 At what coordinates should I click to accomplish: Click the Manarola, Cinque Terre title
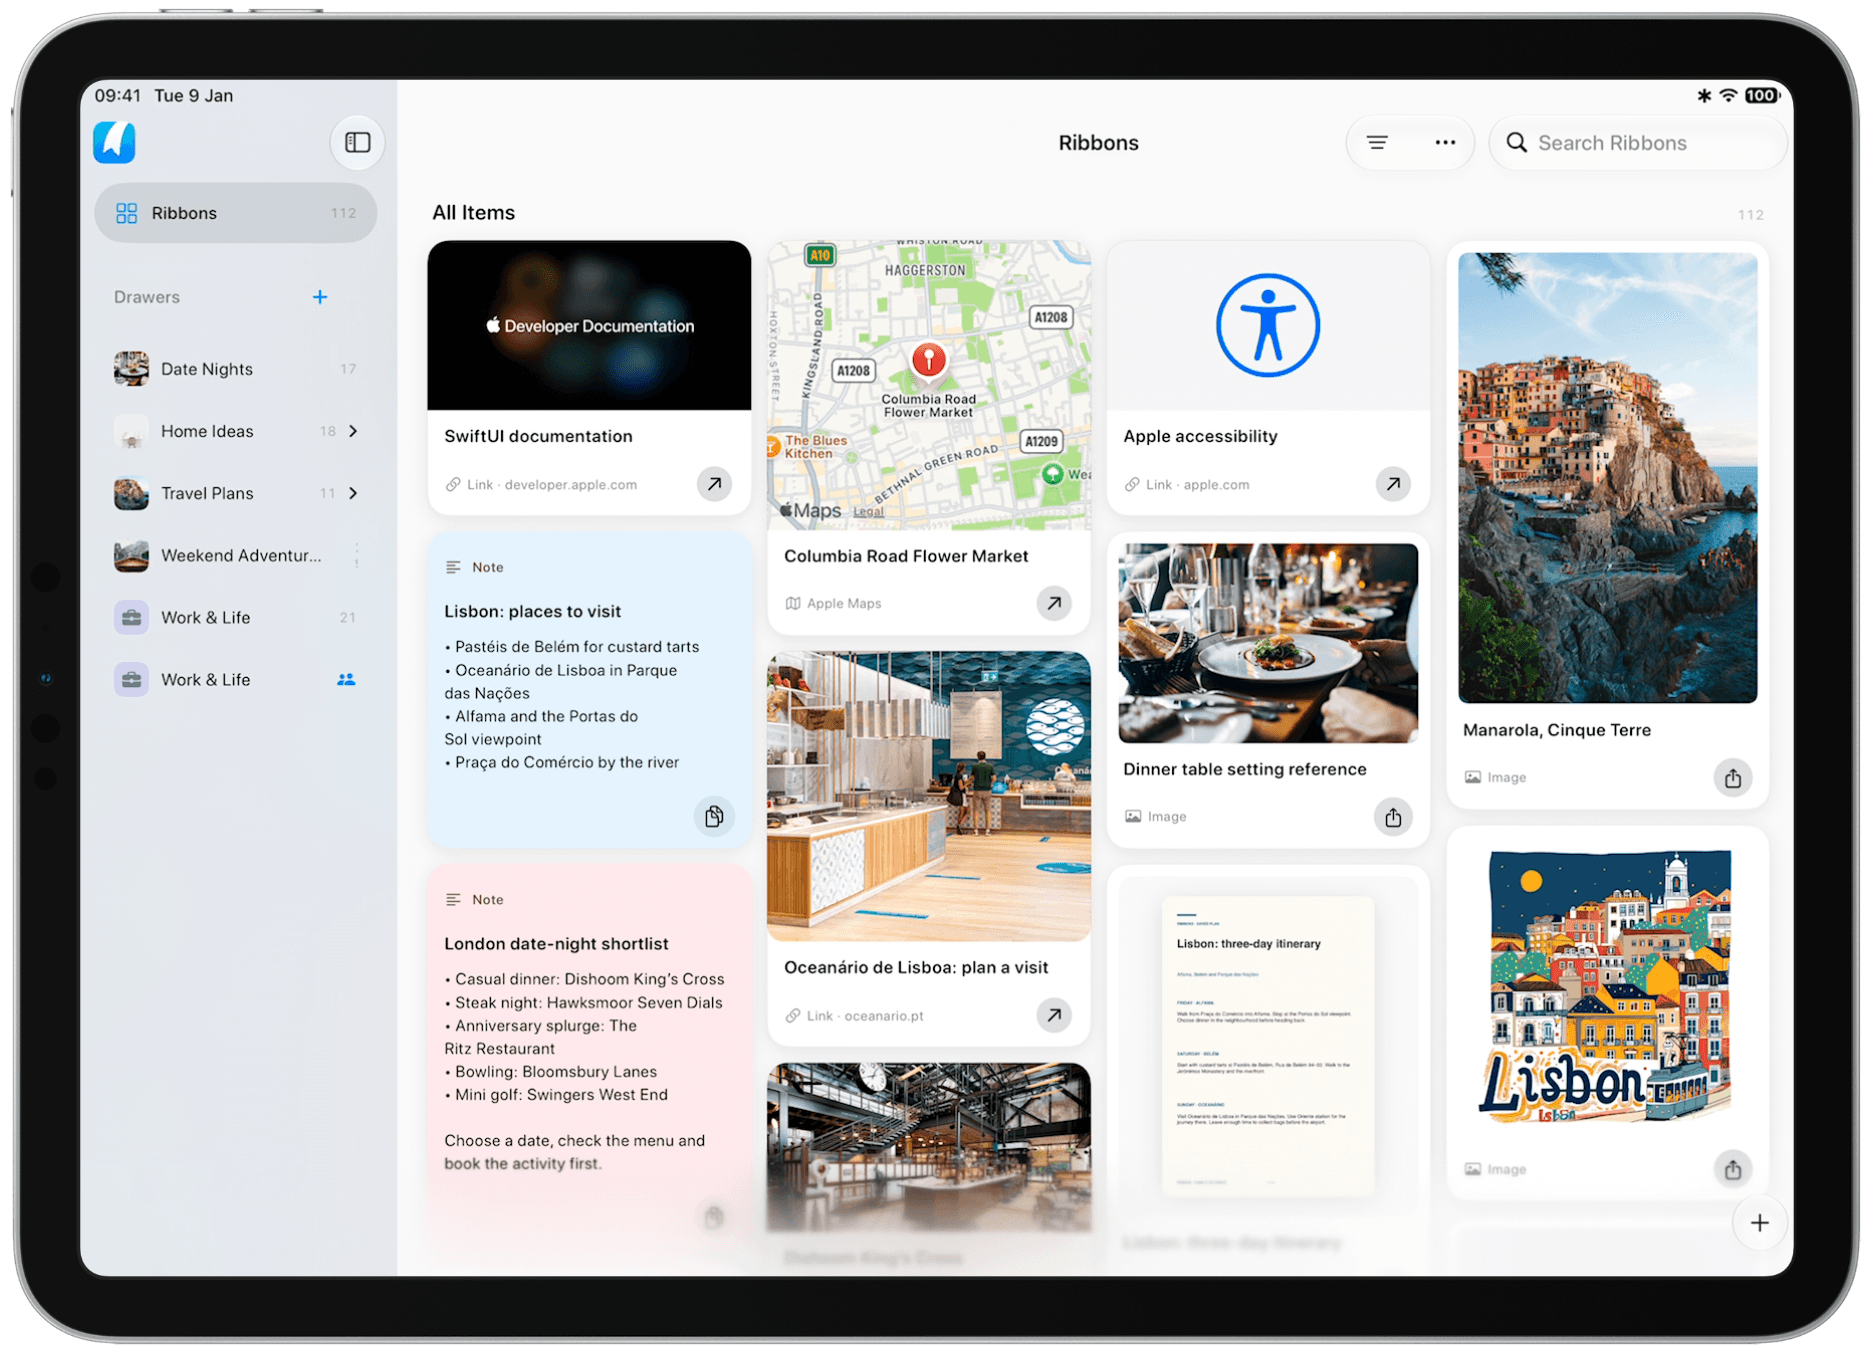coord(1556,730)
